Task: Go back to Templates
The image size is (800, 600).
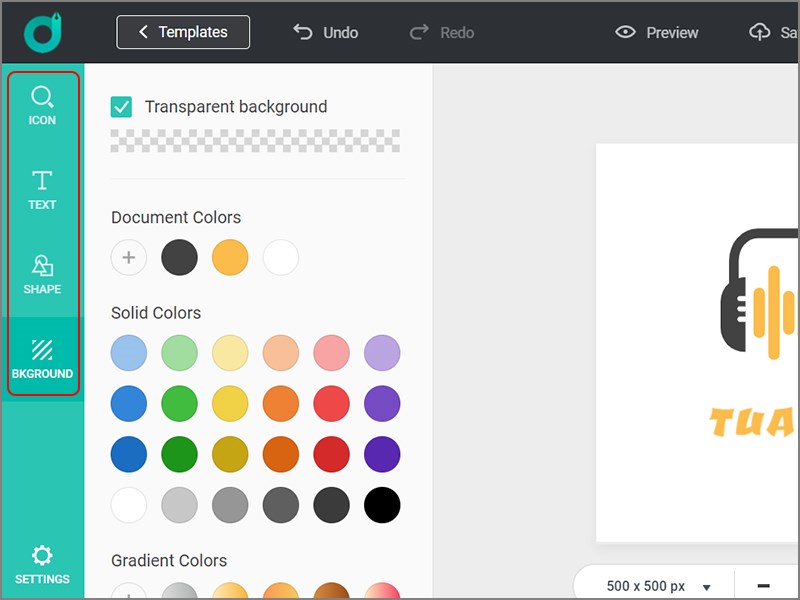Action: click(x=183, y=32)
